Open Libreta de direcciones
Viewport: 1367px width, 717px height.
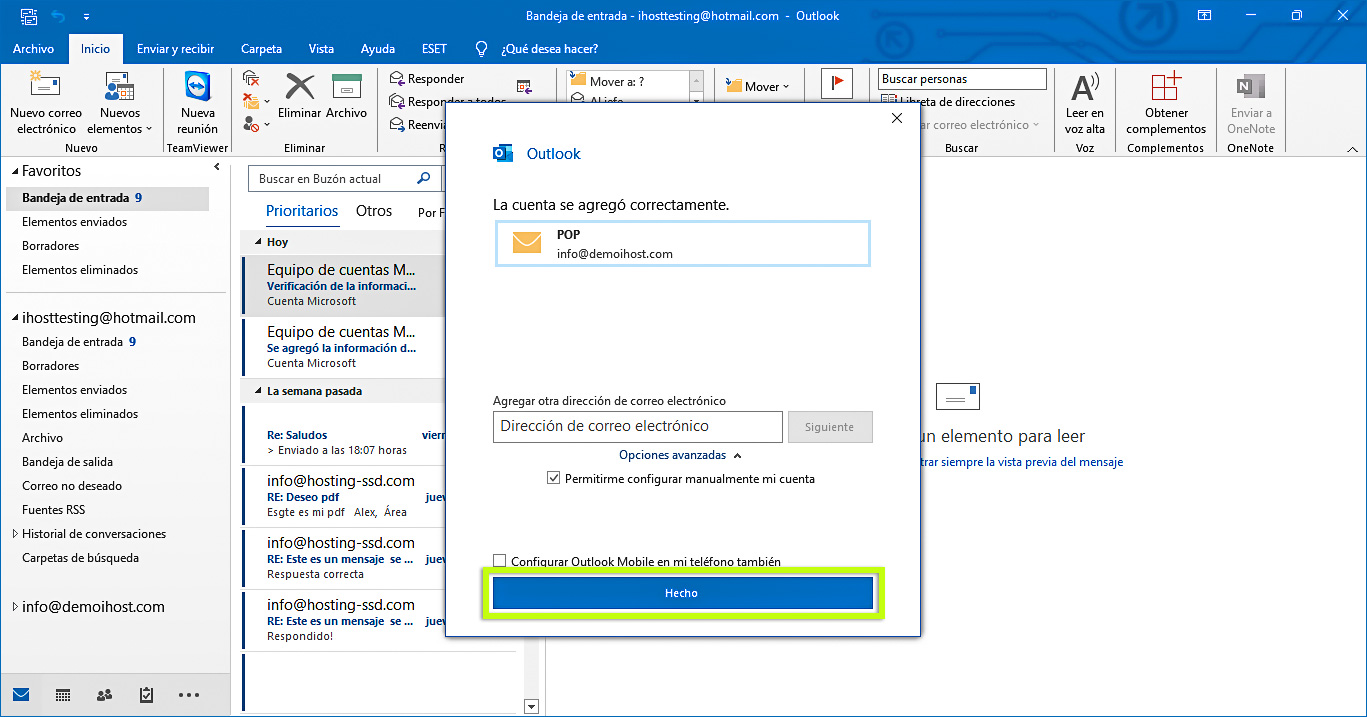(x=948, y=102)
